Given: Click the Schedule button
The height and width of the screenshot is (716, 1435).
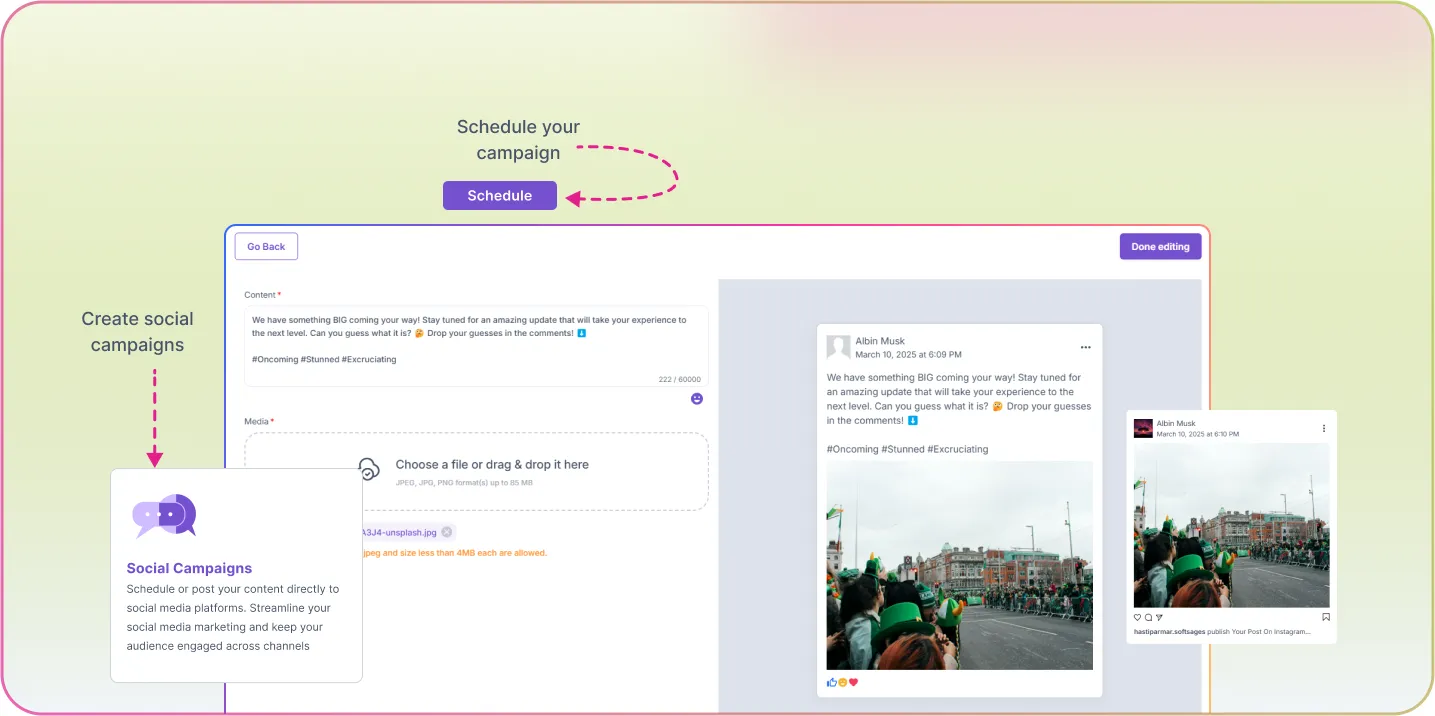Looking at the screenshot, I should 499,195.
